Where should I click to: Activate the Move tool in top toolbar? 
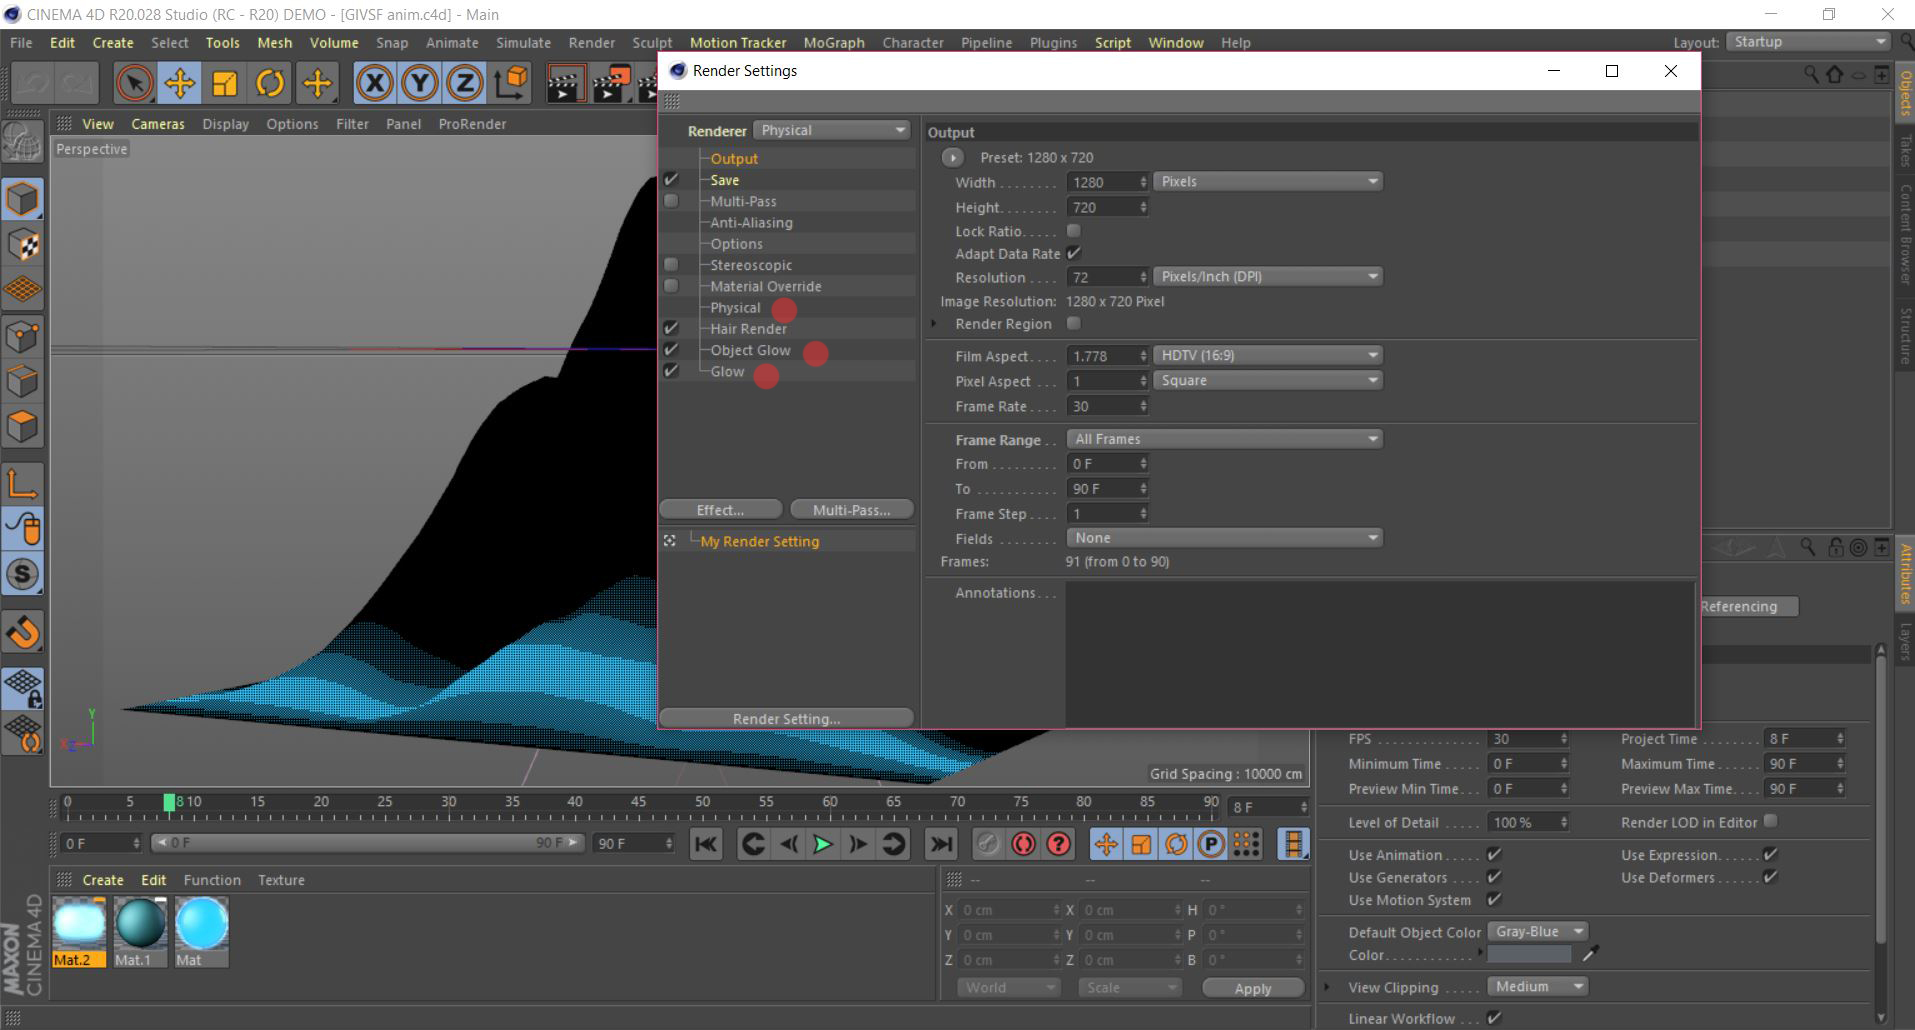(180, 83)
